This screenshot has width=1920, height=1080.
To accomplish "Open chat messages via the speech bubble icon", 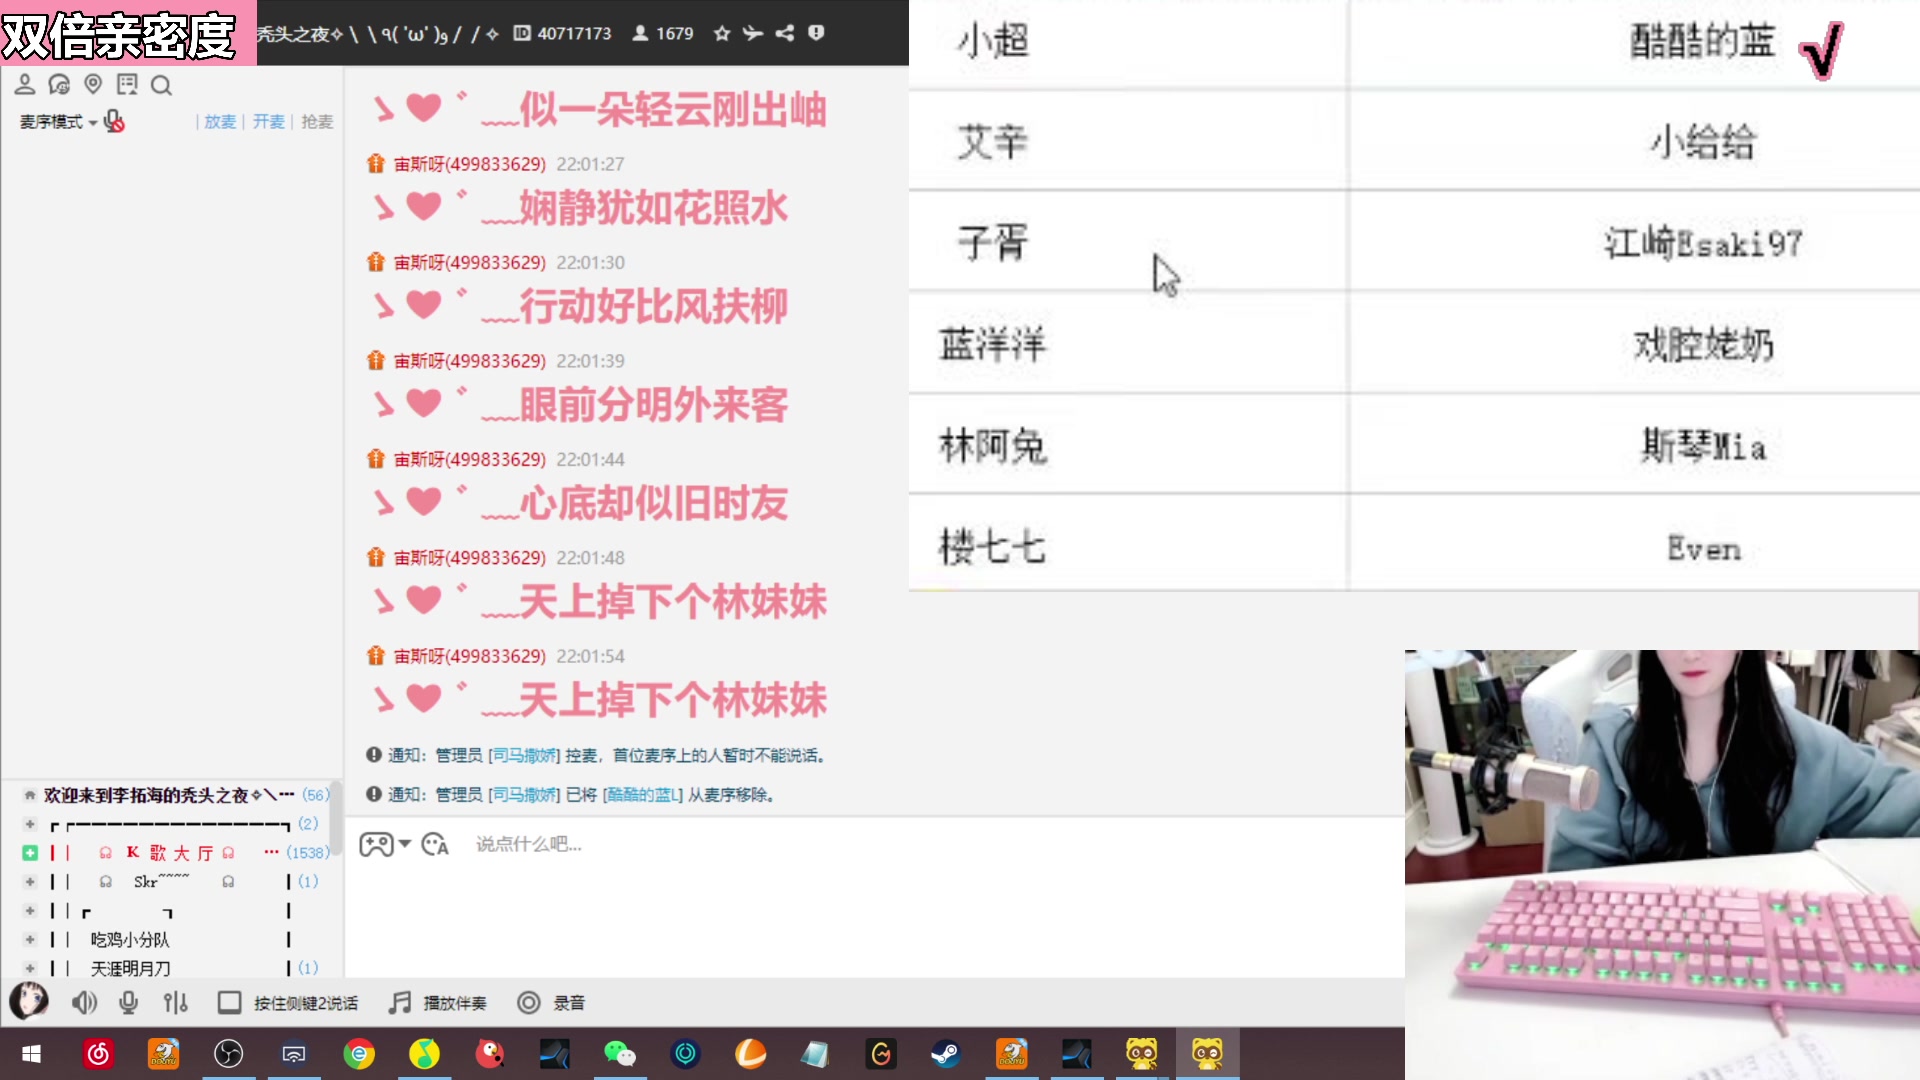I will tap(60, 85).
